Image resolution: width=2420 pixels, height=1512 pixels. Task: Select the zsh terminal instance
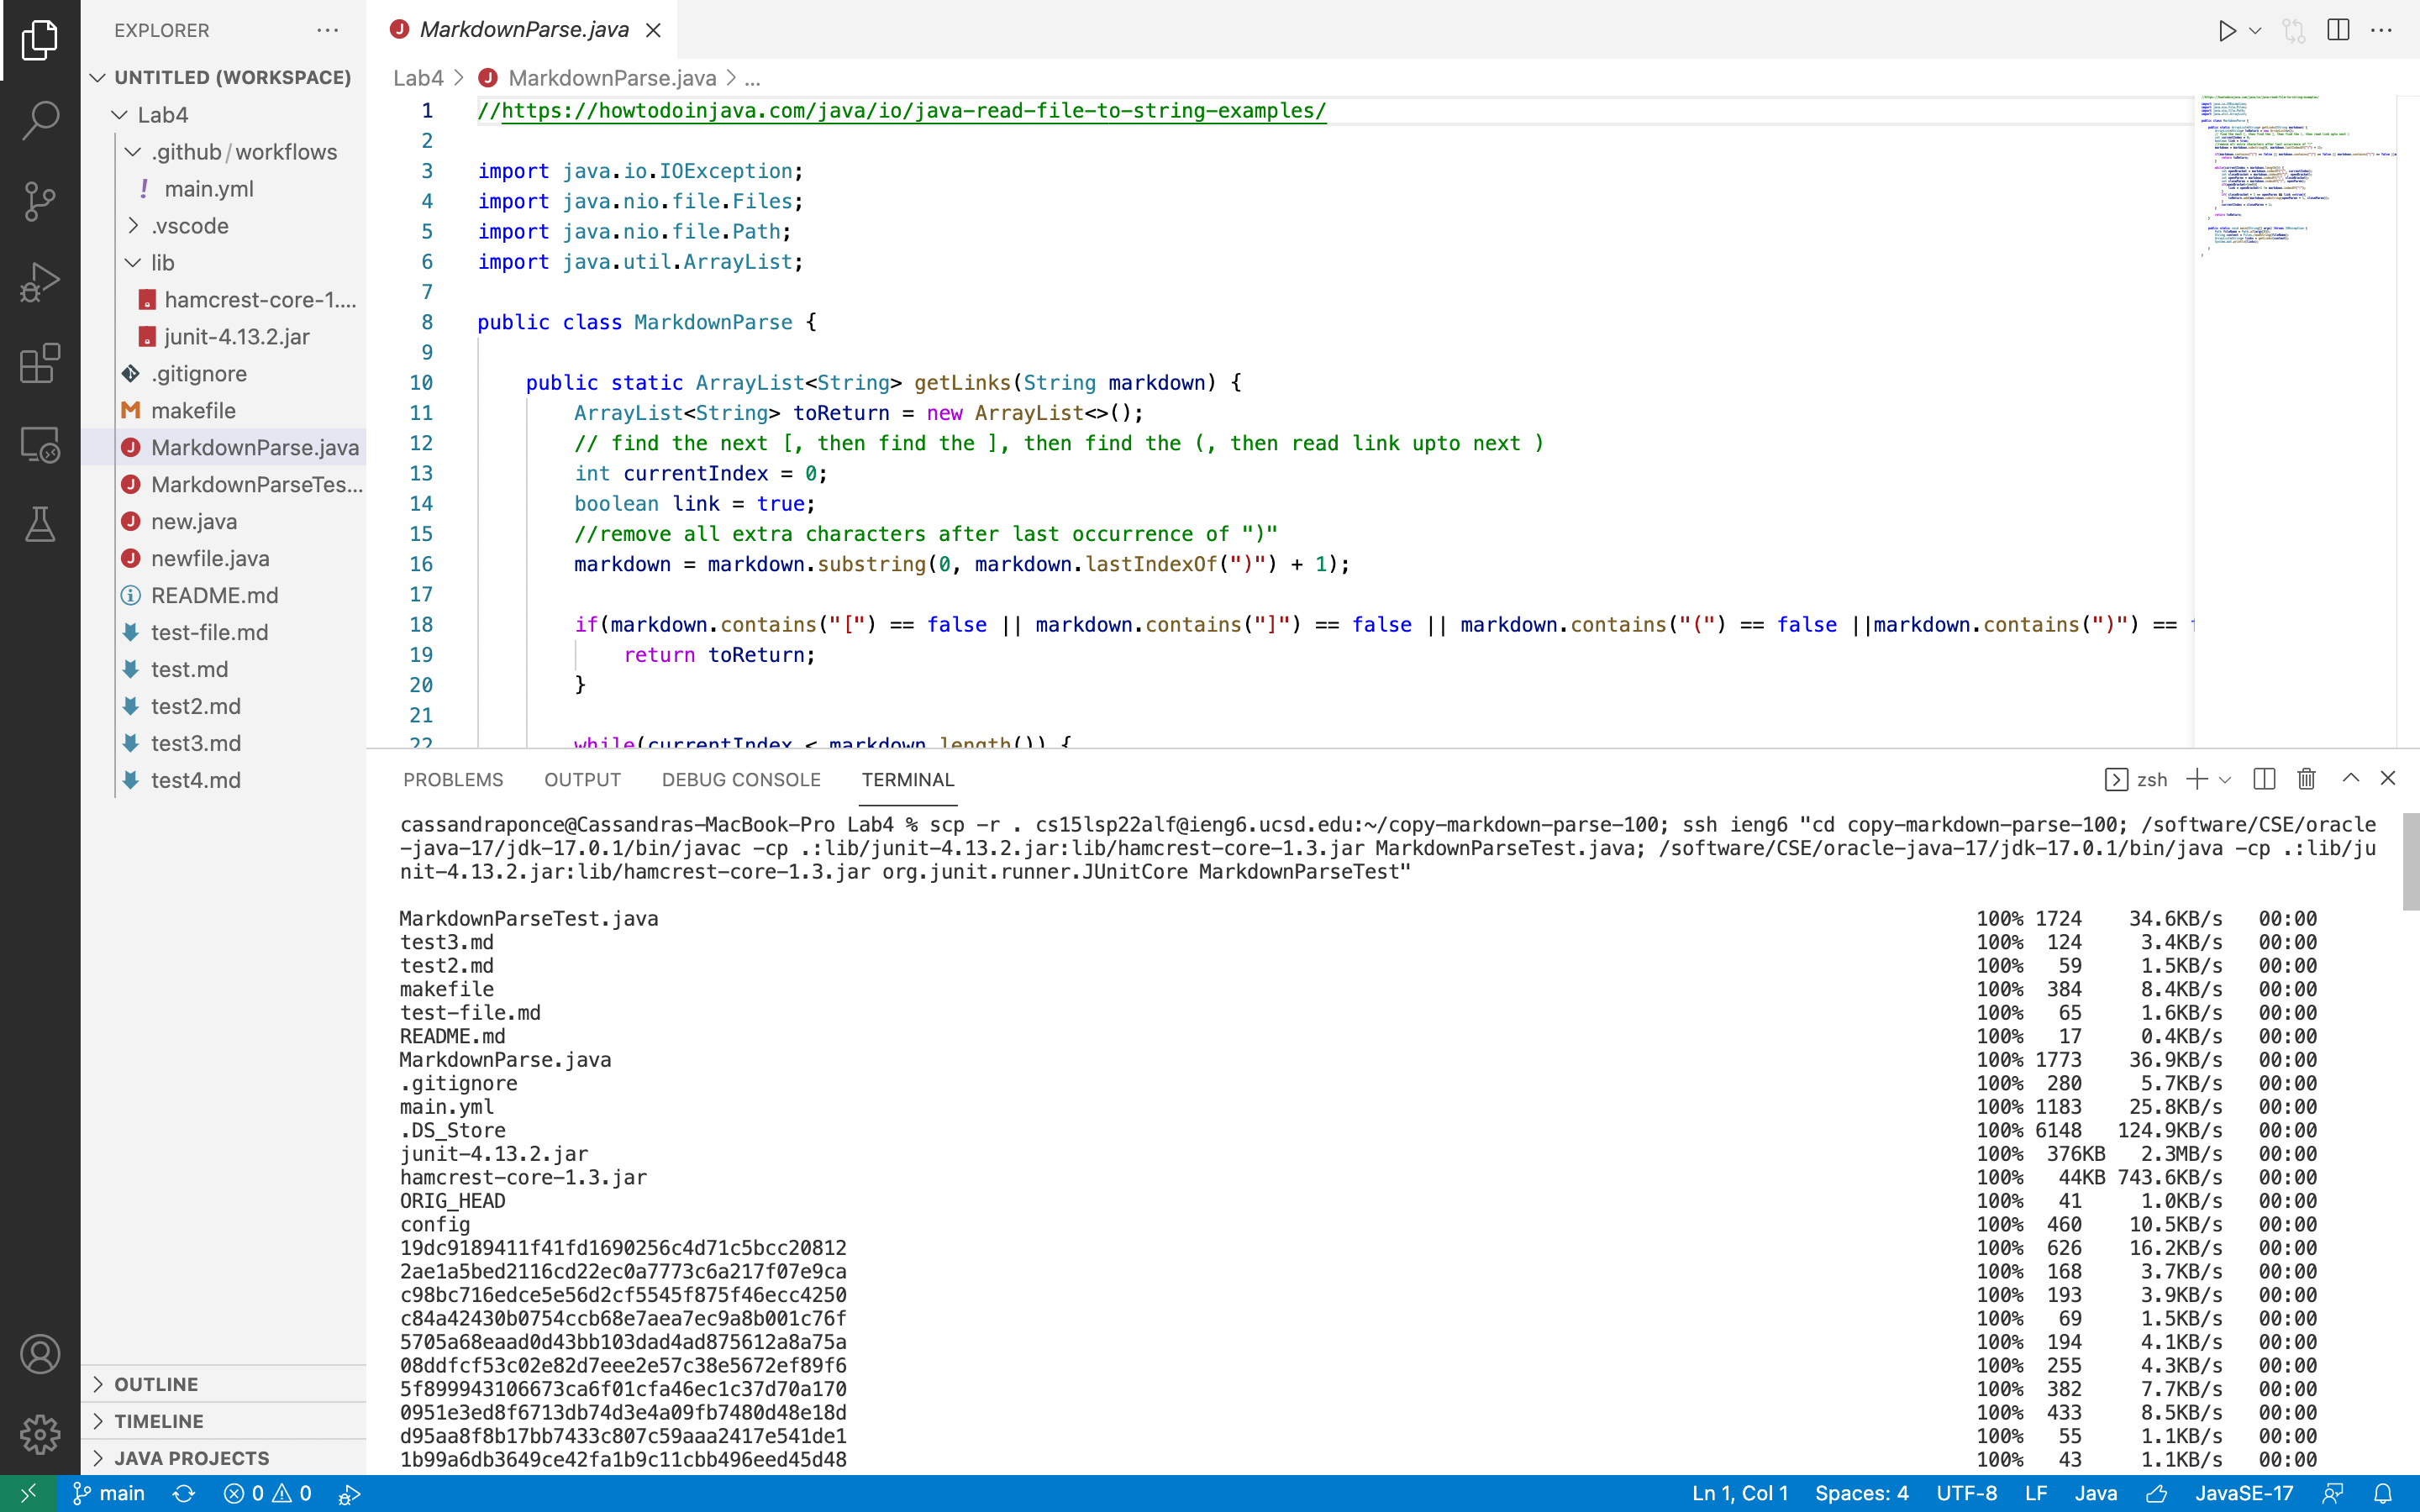(x=2136, y=779)
